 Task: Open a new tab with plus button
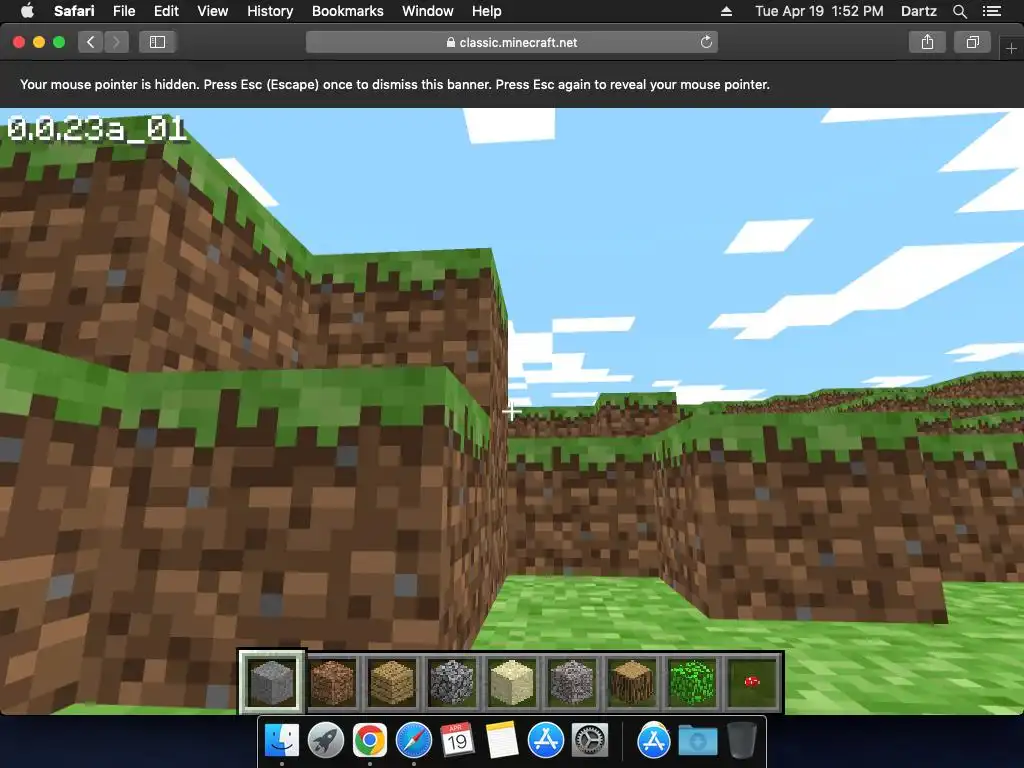[1011, 48]
